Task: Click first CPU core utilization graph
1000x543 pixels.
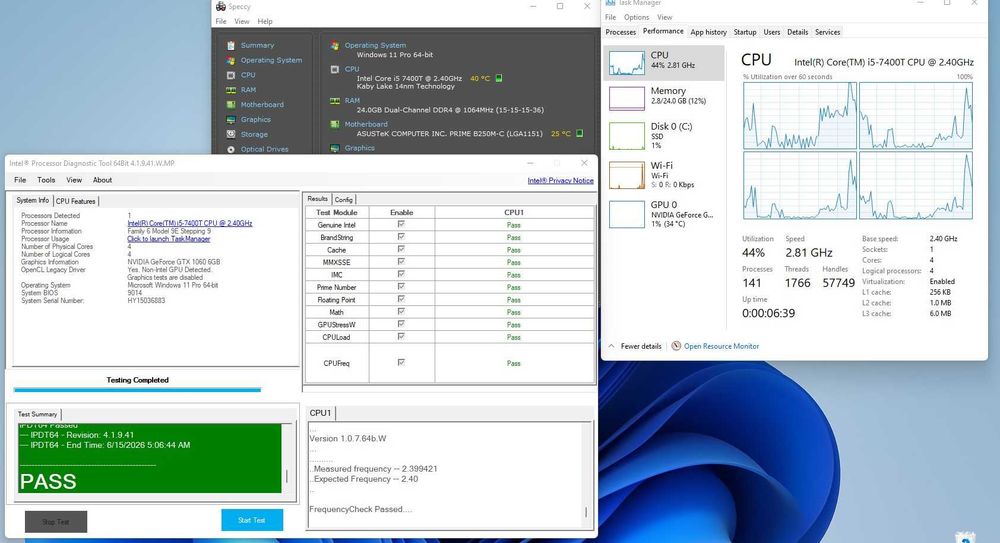Action: (799, 115)
